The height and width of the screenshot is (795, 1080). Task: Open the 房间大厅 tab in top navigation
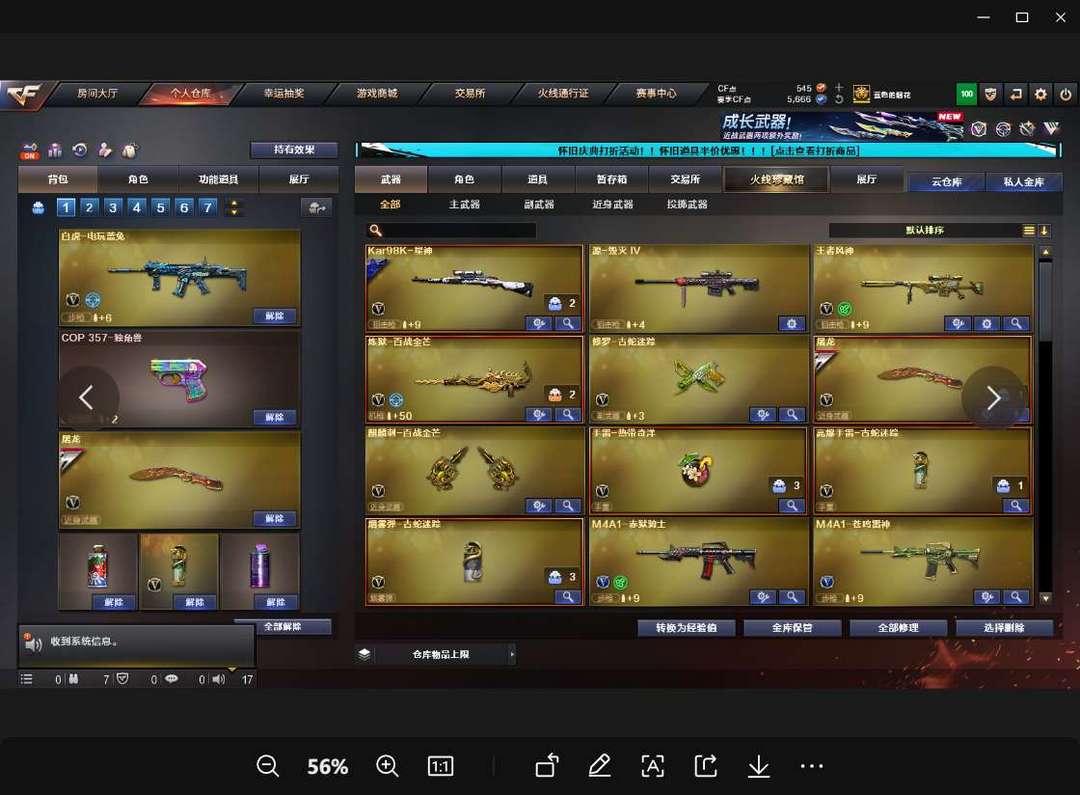(x=97, y=93)
